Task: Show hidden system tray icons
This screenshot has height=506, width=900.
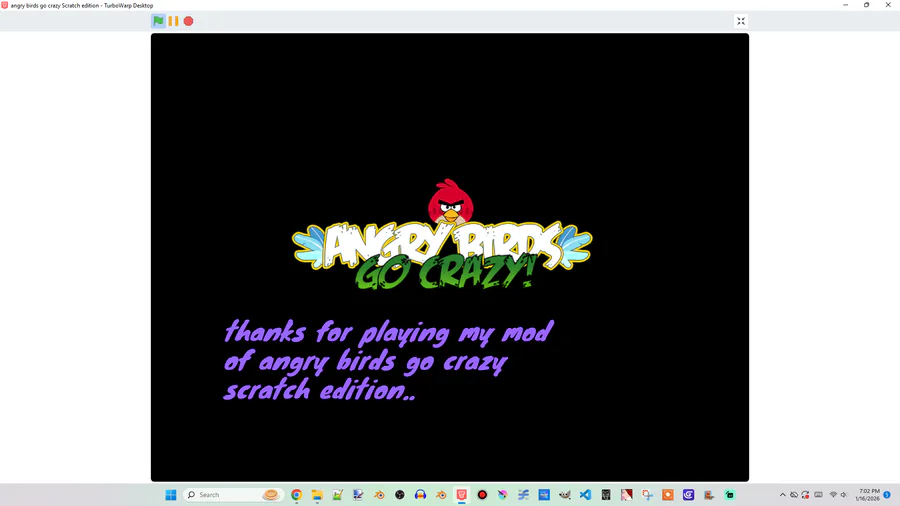Action: [782, 495]
